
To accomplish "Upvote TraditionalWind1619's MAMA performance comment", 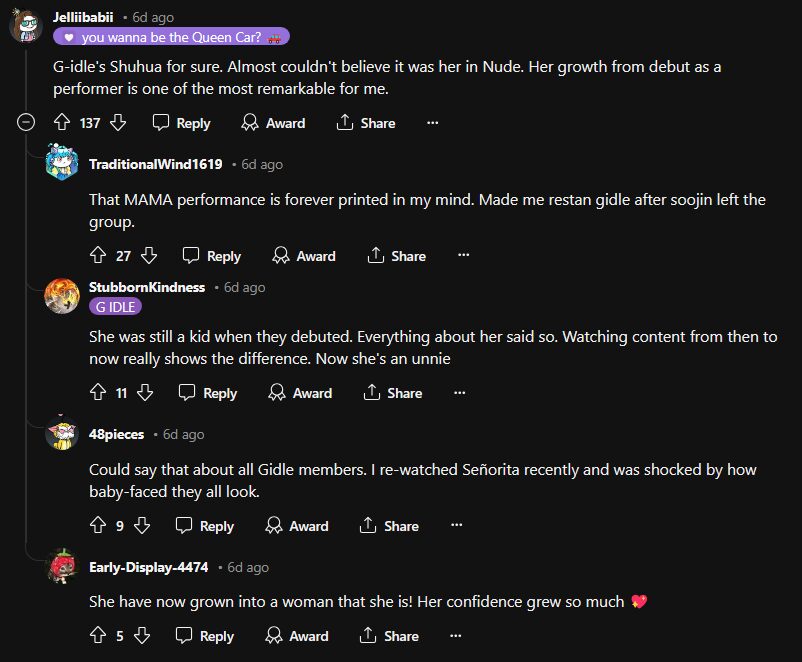I will [x=98, y=256].
